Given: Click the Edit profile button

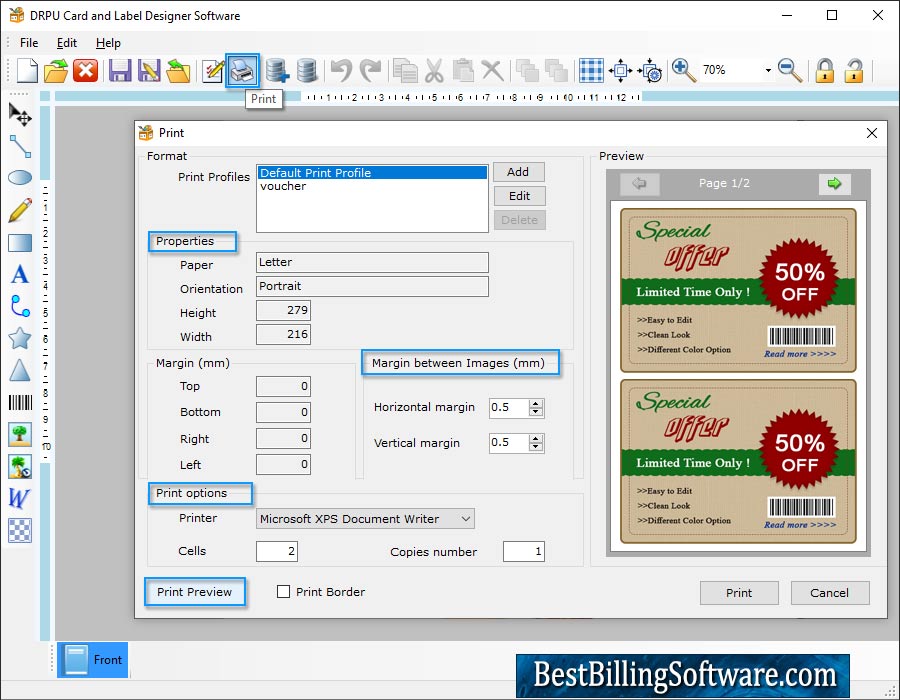Looking at the screenshot, I should pos(519,196).
